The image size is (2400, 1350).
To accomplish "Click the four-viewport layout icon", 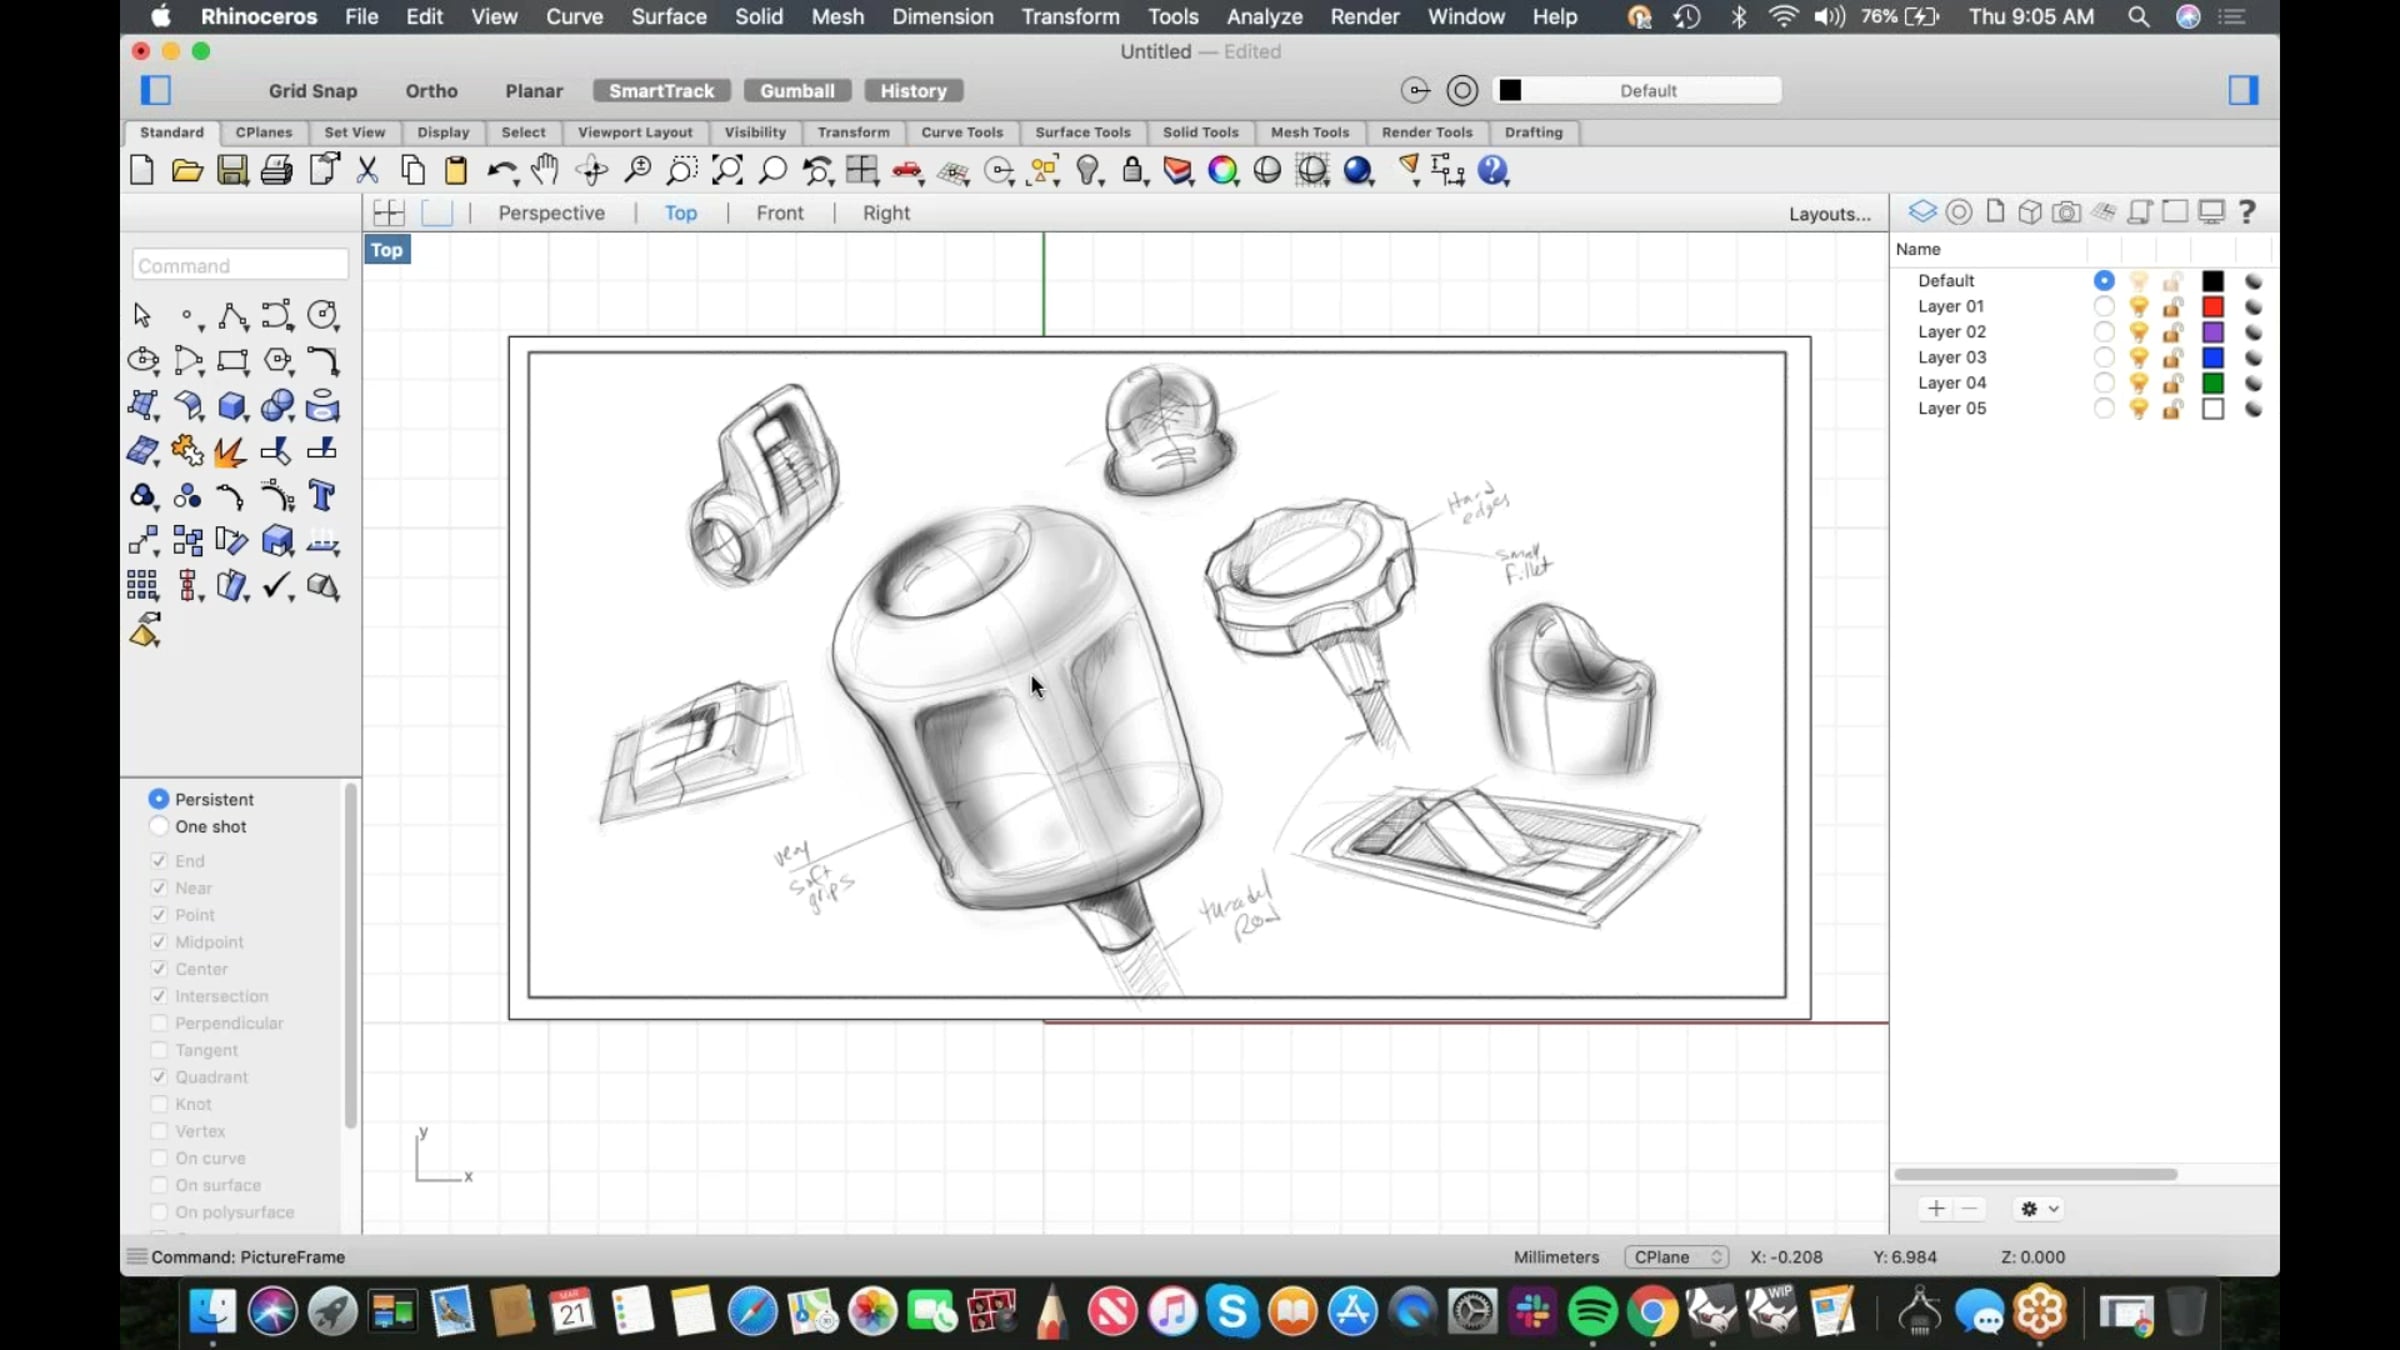I will pos(388,213).
